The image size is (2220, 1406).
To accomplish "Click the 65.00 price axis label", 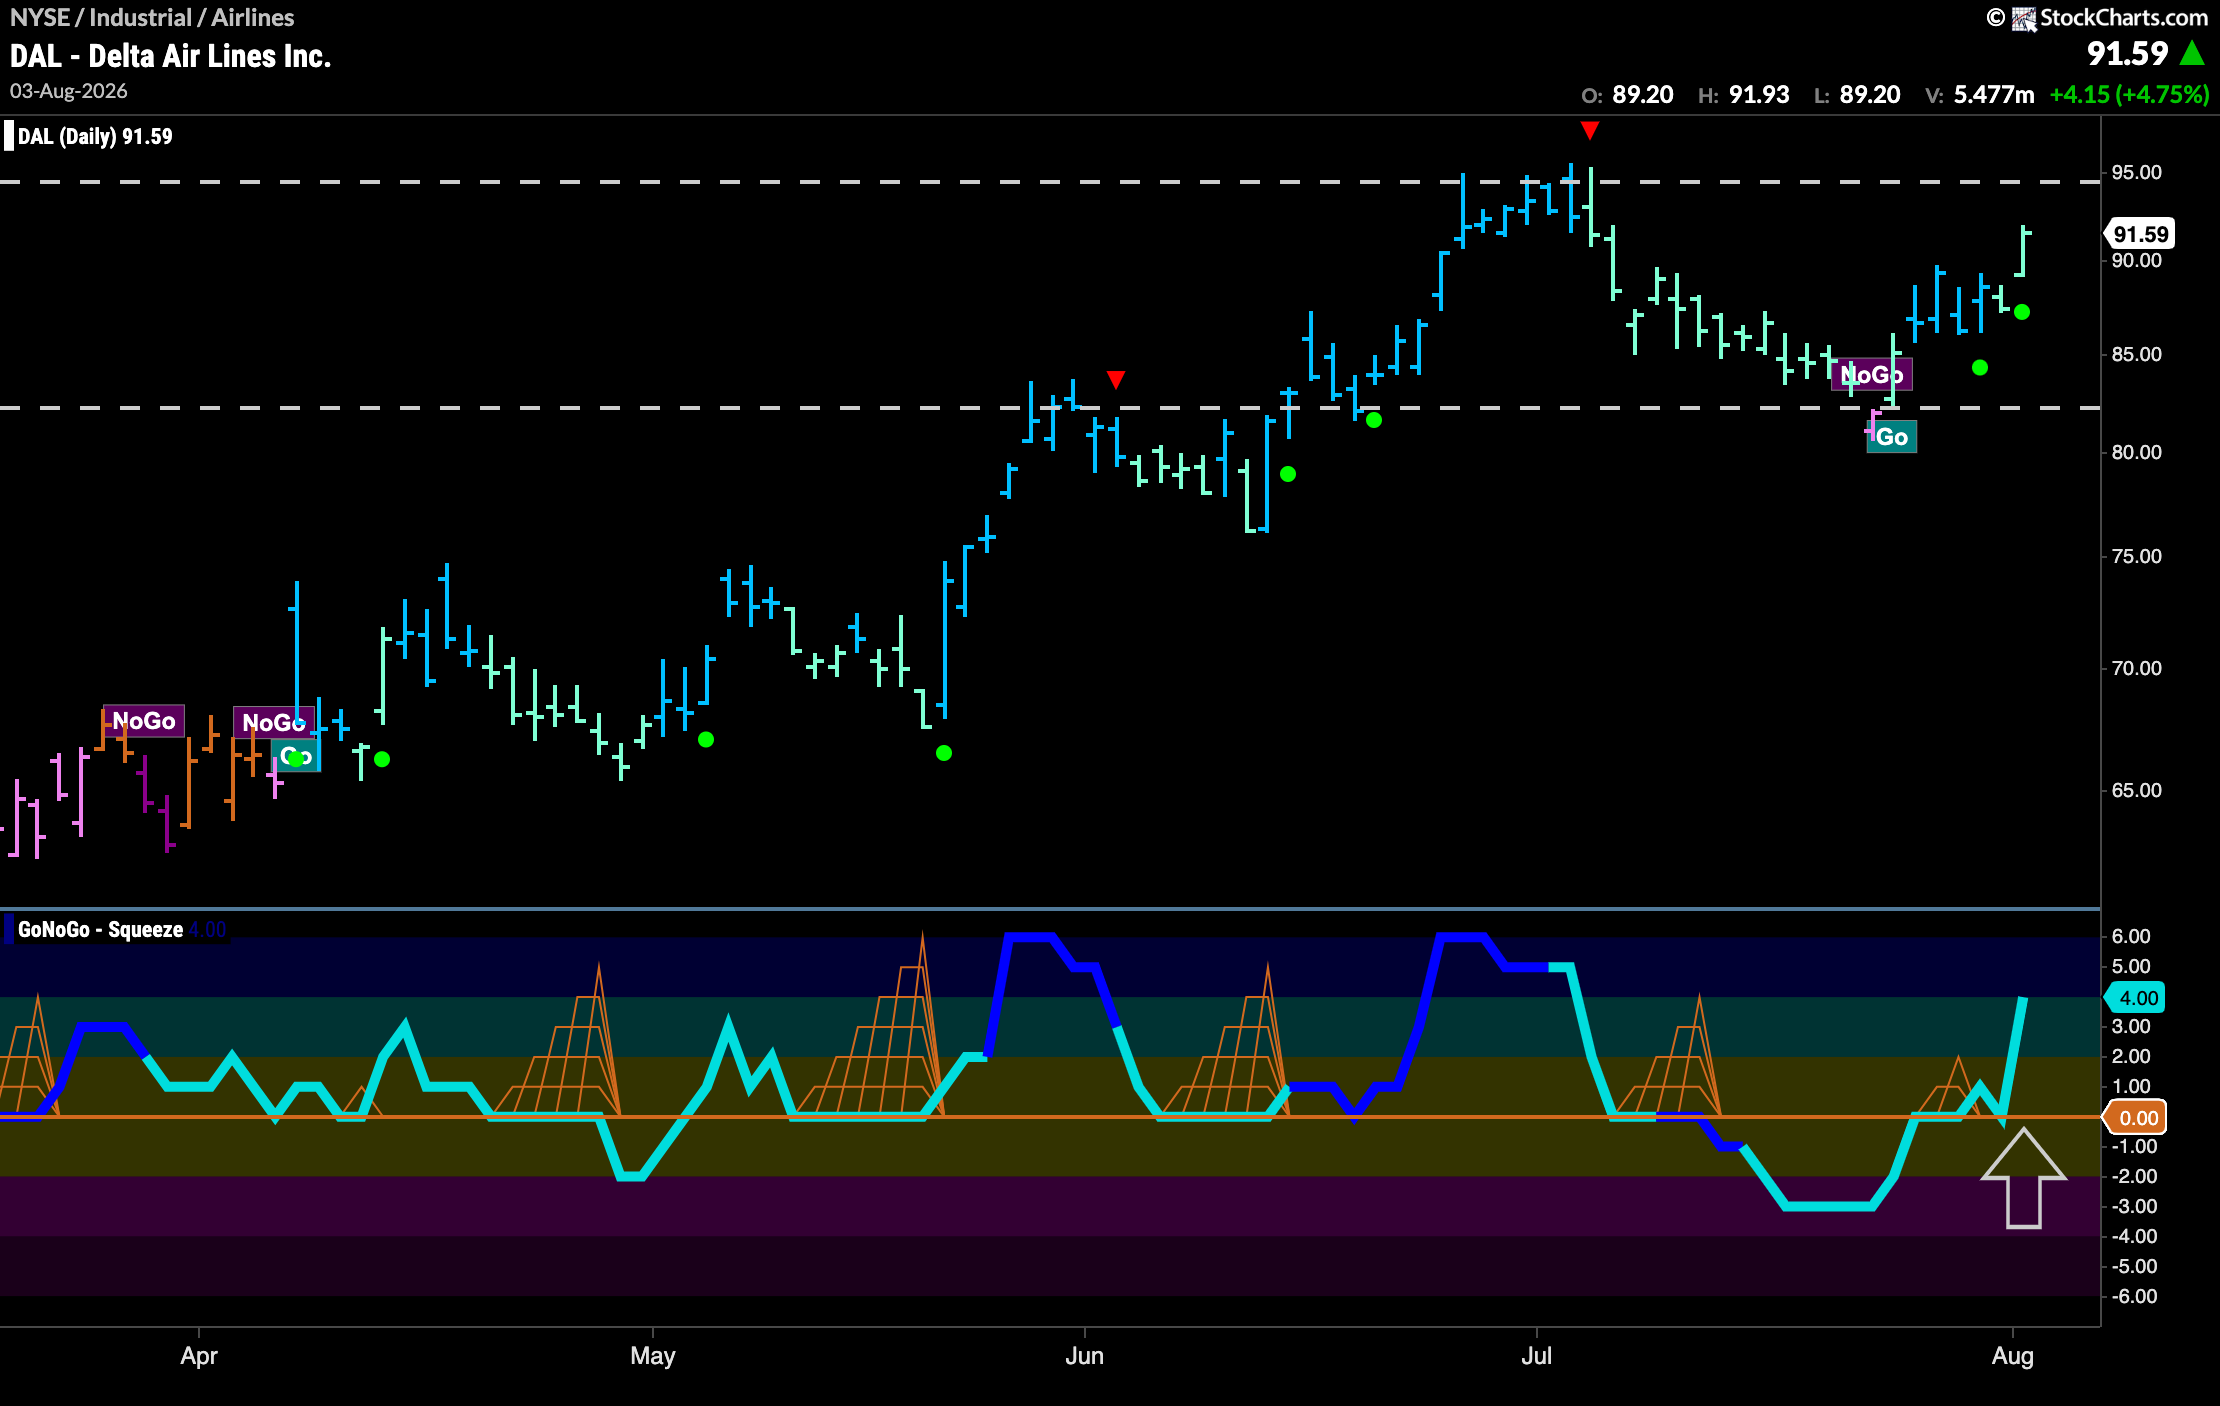I will tap(2137, 791).
